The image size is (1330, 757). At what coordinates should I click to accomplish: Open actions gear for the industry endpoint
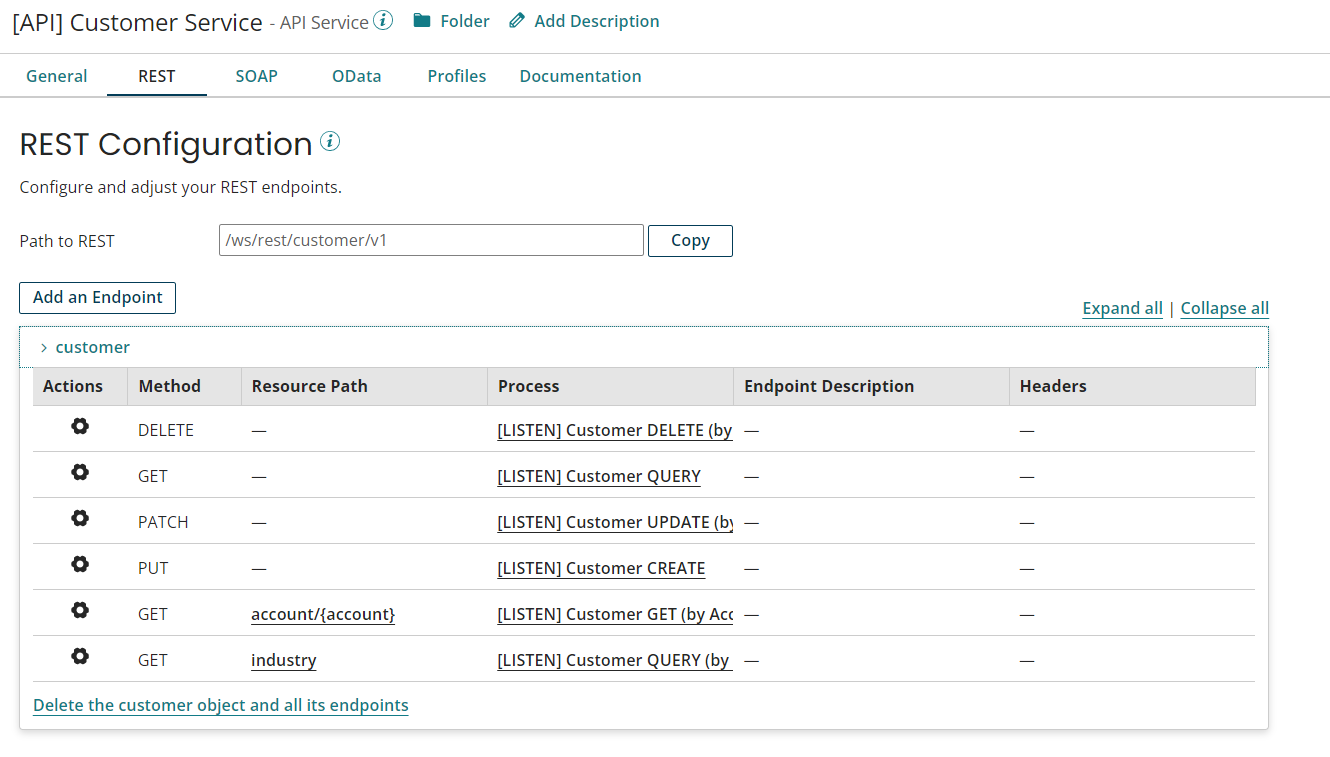pyautogui.click(x=79, y=656)
